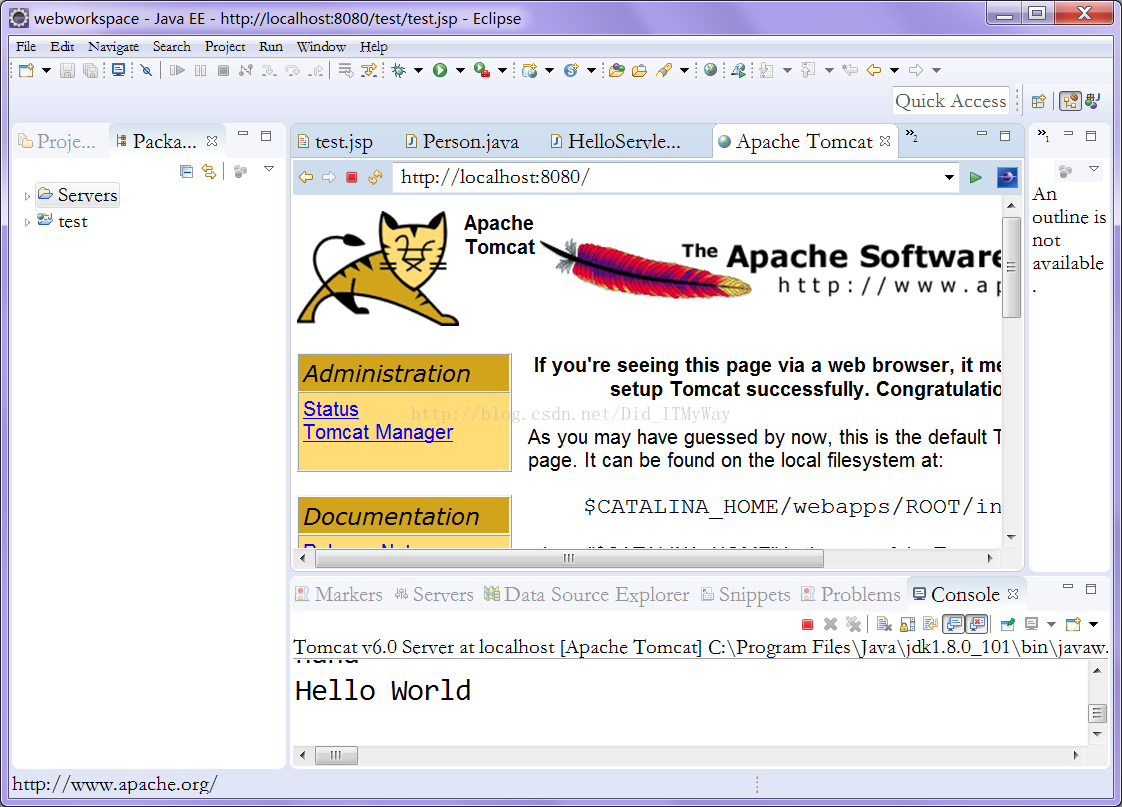
Task: Expand the test project node
Action: point(27,222)
